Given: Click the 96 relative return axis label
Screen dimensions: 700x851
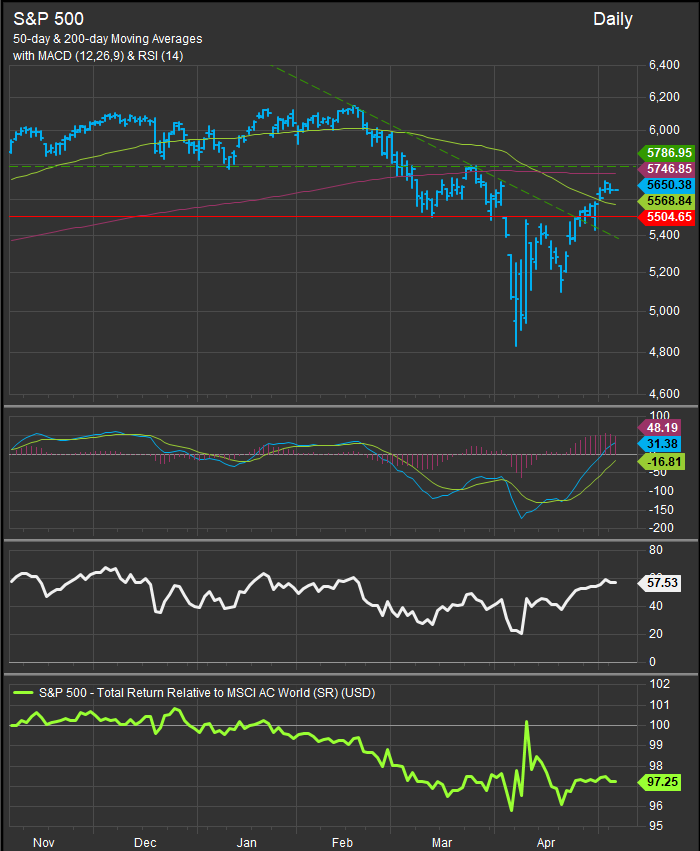Looking at the screenshot, I should click(x=656, y=805).
